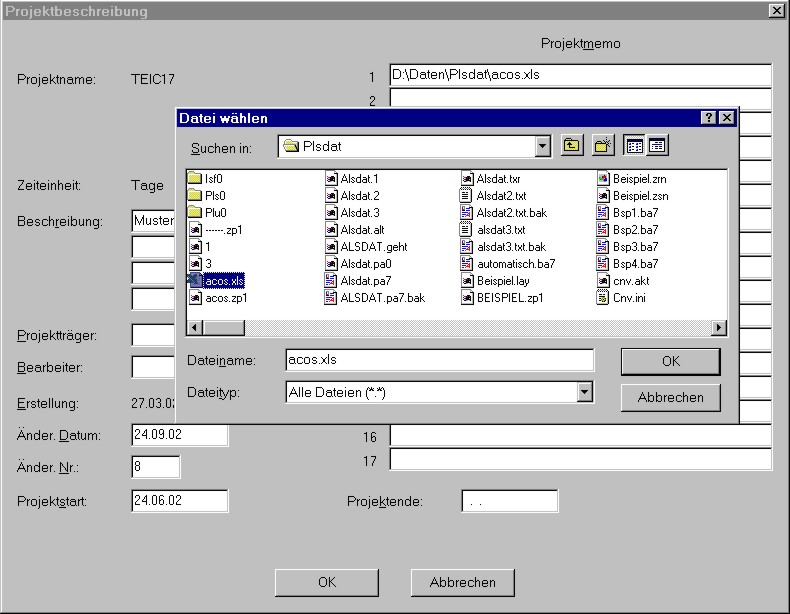The image size is (790, 614).
Task: Select the Plu0 folder icon
Action: [194, 213]
